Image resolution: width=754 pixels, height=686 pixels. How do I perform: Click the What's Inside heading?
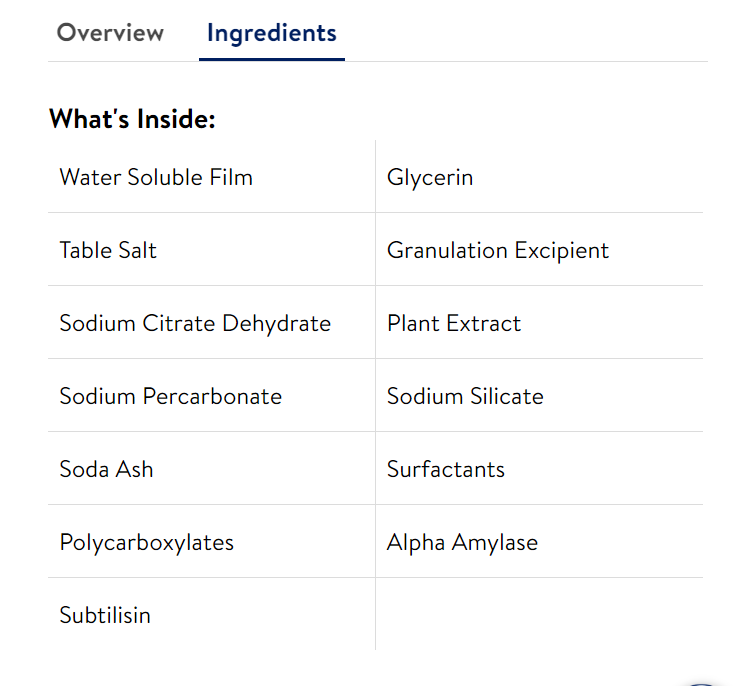click(x=132, y=119)
